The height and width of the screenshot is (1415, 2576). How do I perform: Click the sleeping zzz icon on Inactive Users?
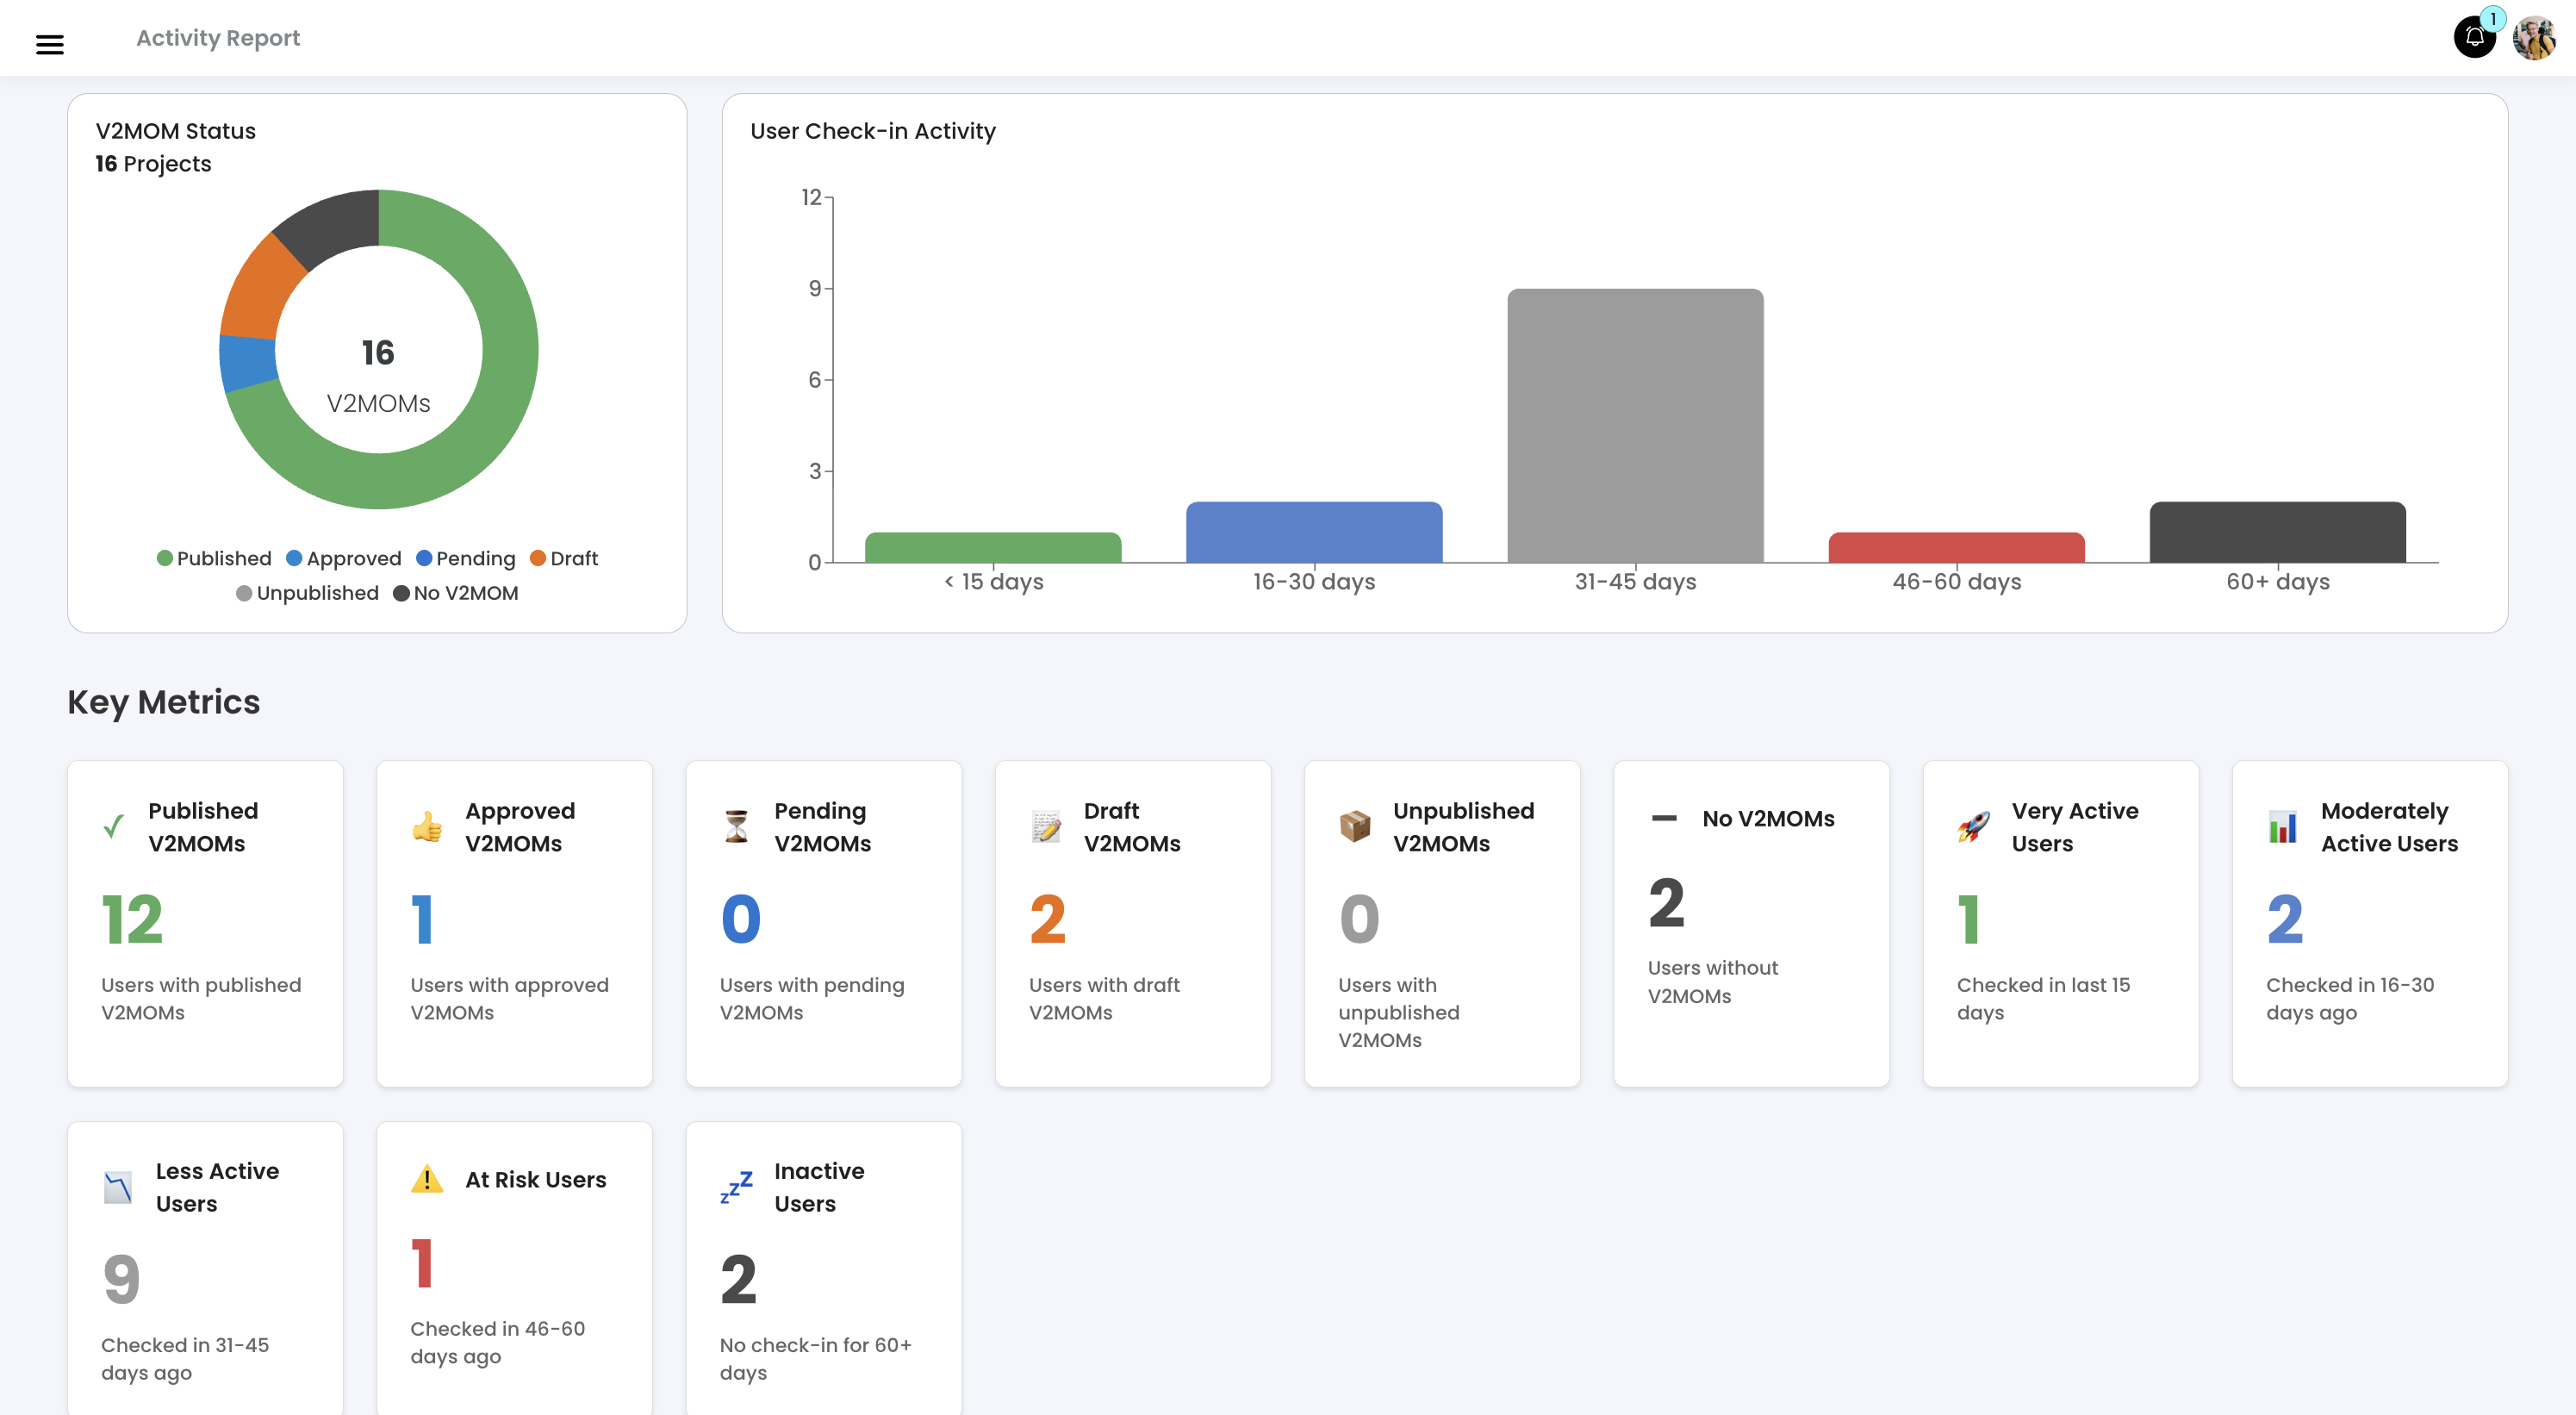736,1187
